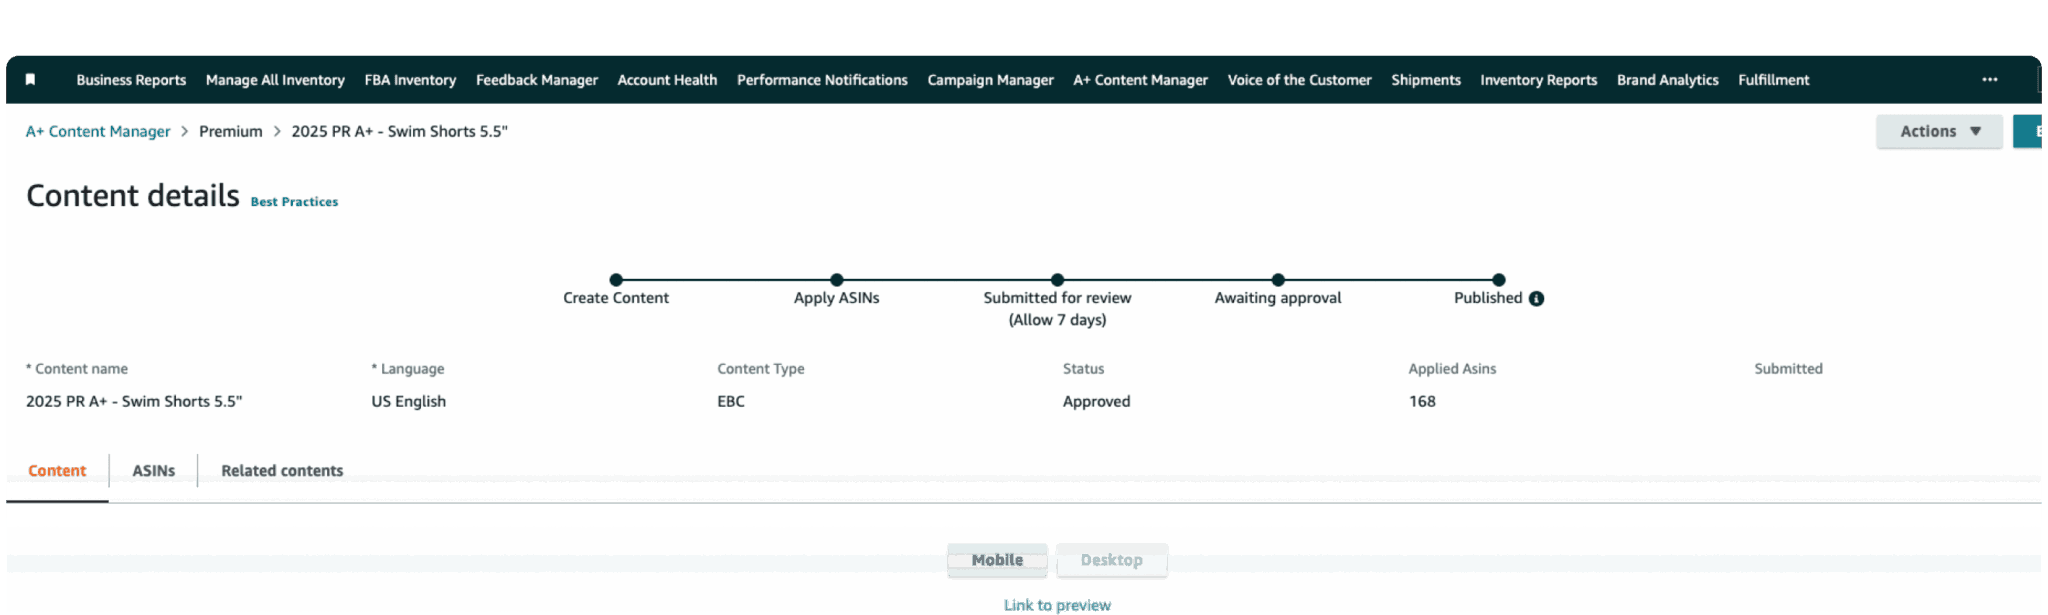The height and width of the screenshot is (615, 2048).
Task: Open Brand Analytics in top bar
Action: 1667,80
